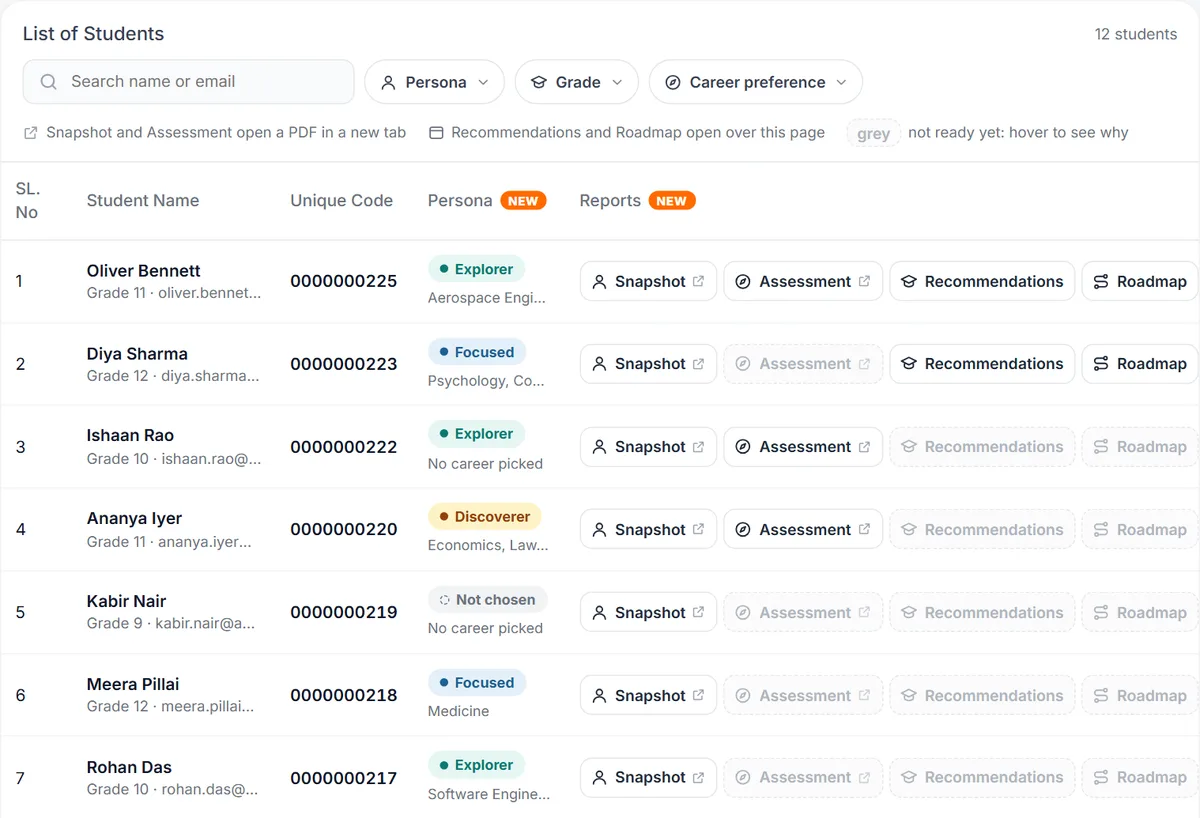Click the Explorer badge for Oliver Bennett
Screen dimensions: 1200x818
coord(476,269)
